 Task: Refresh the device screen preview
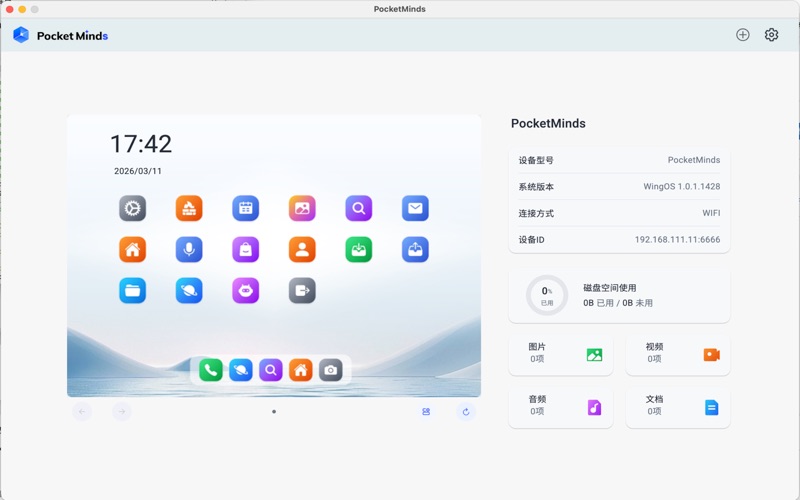[466, 412]
